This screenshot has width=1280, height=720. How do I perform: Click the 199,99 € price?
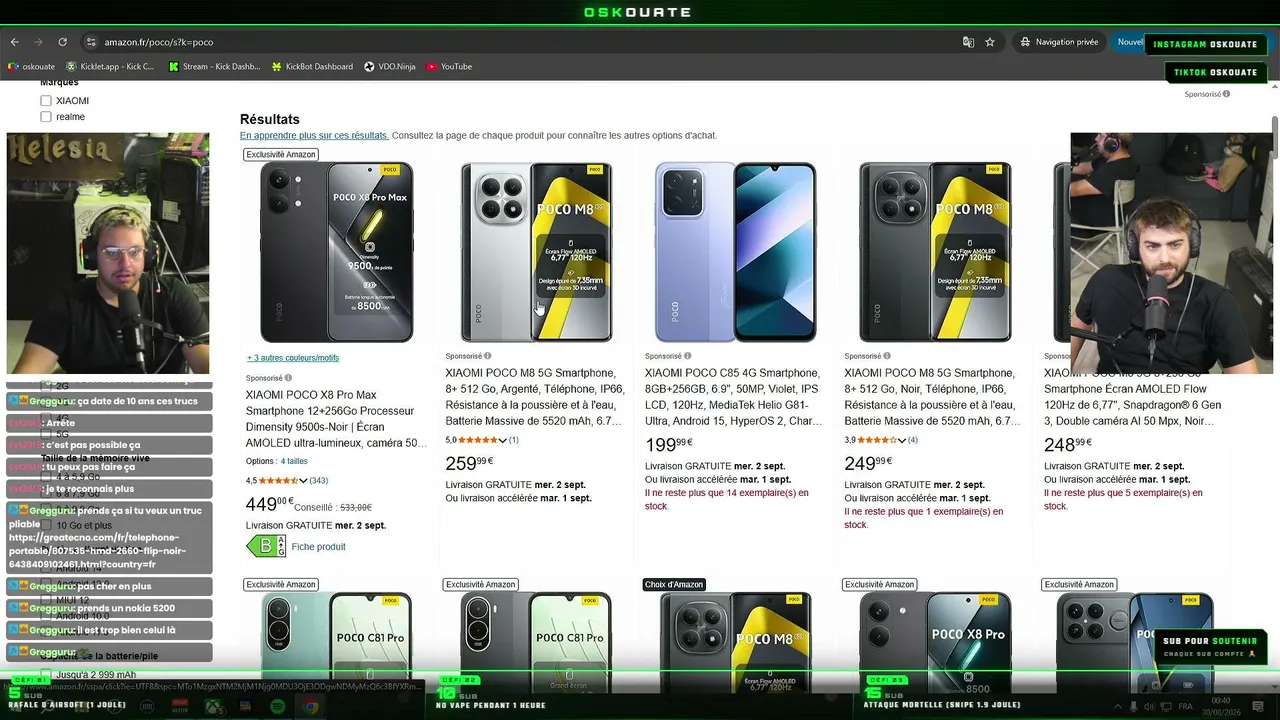click(x=669, y=444)
